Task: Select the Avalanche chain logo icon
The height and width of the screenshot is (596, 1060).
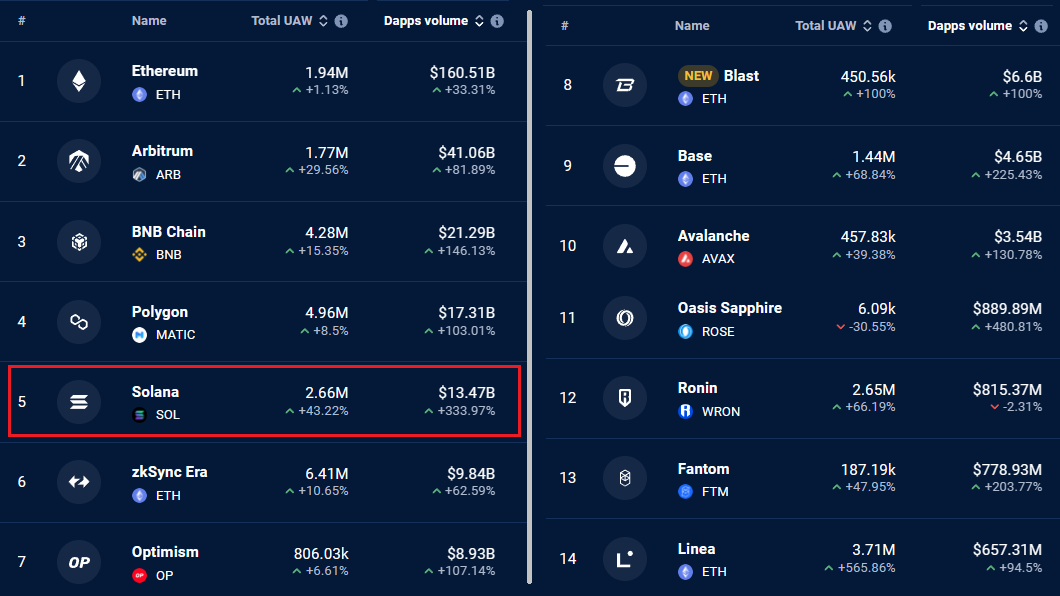Action: tap(625, 245)
